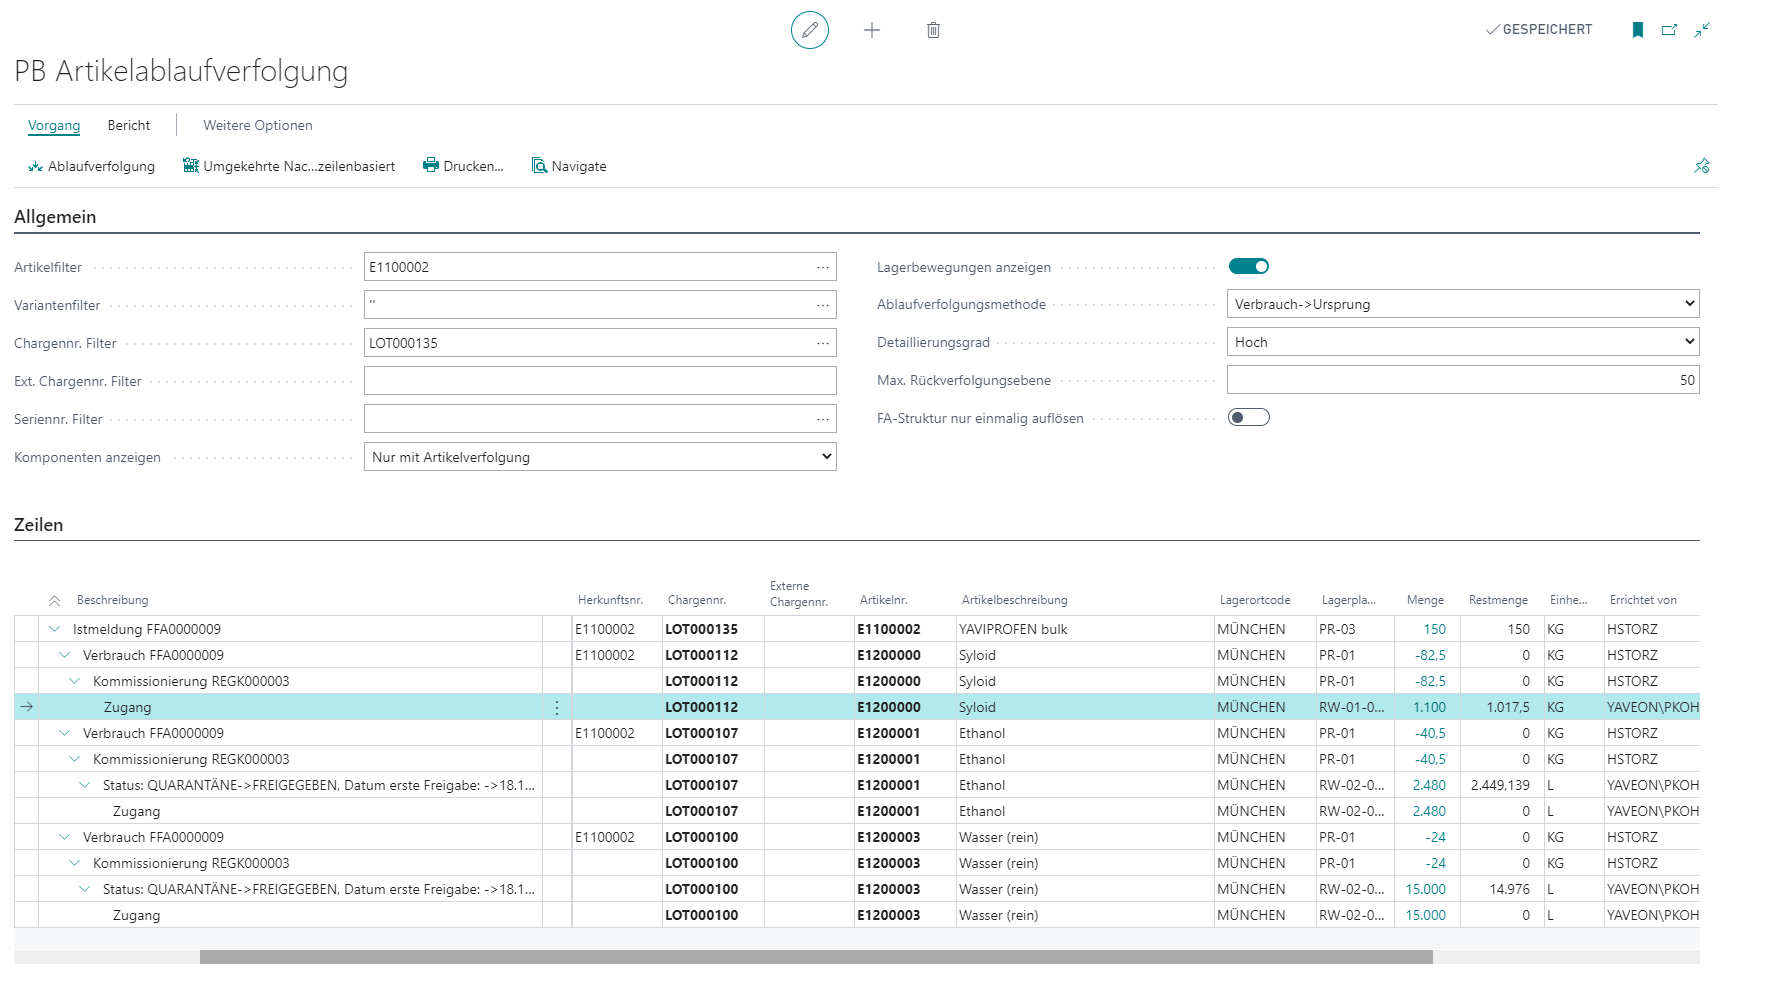
Task: Click the bookmark icon
Action: coord(1638,30)
